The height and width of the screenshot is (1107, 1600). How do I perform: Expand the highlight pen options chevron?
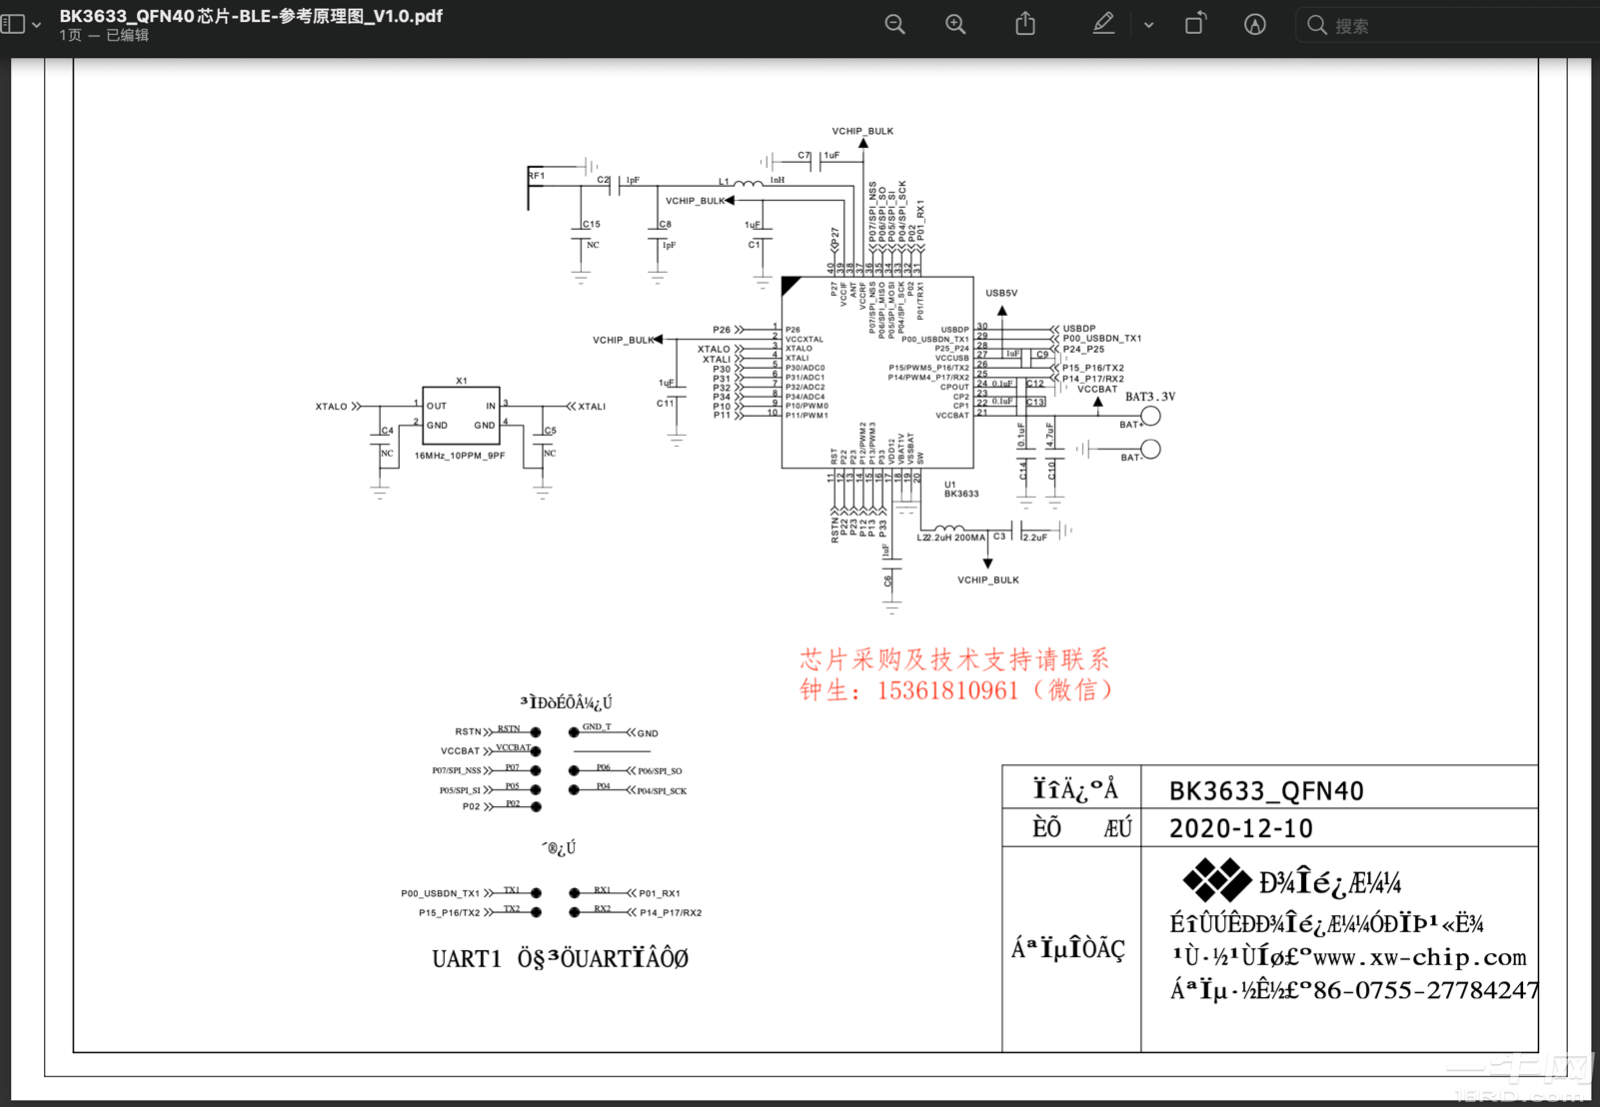pos(1149,25)
